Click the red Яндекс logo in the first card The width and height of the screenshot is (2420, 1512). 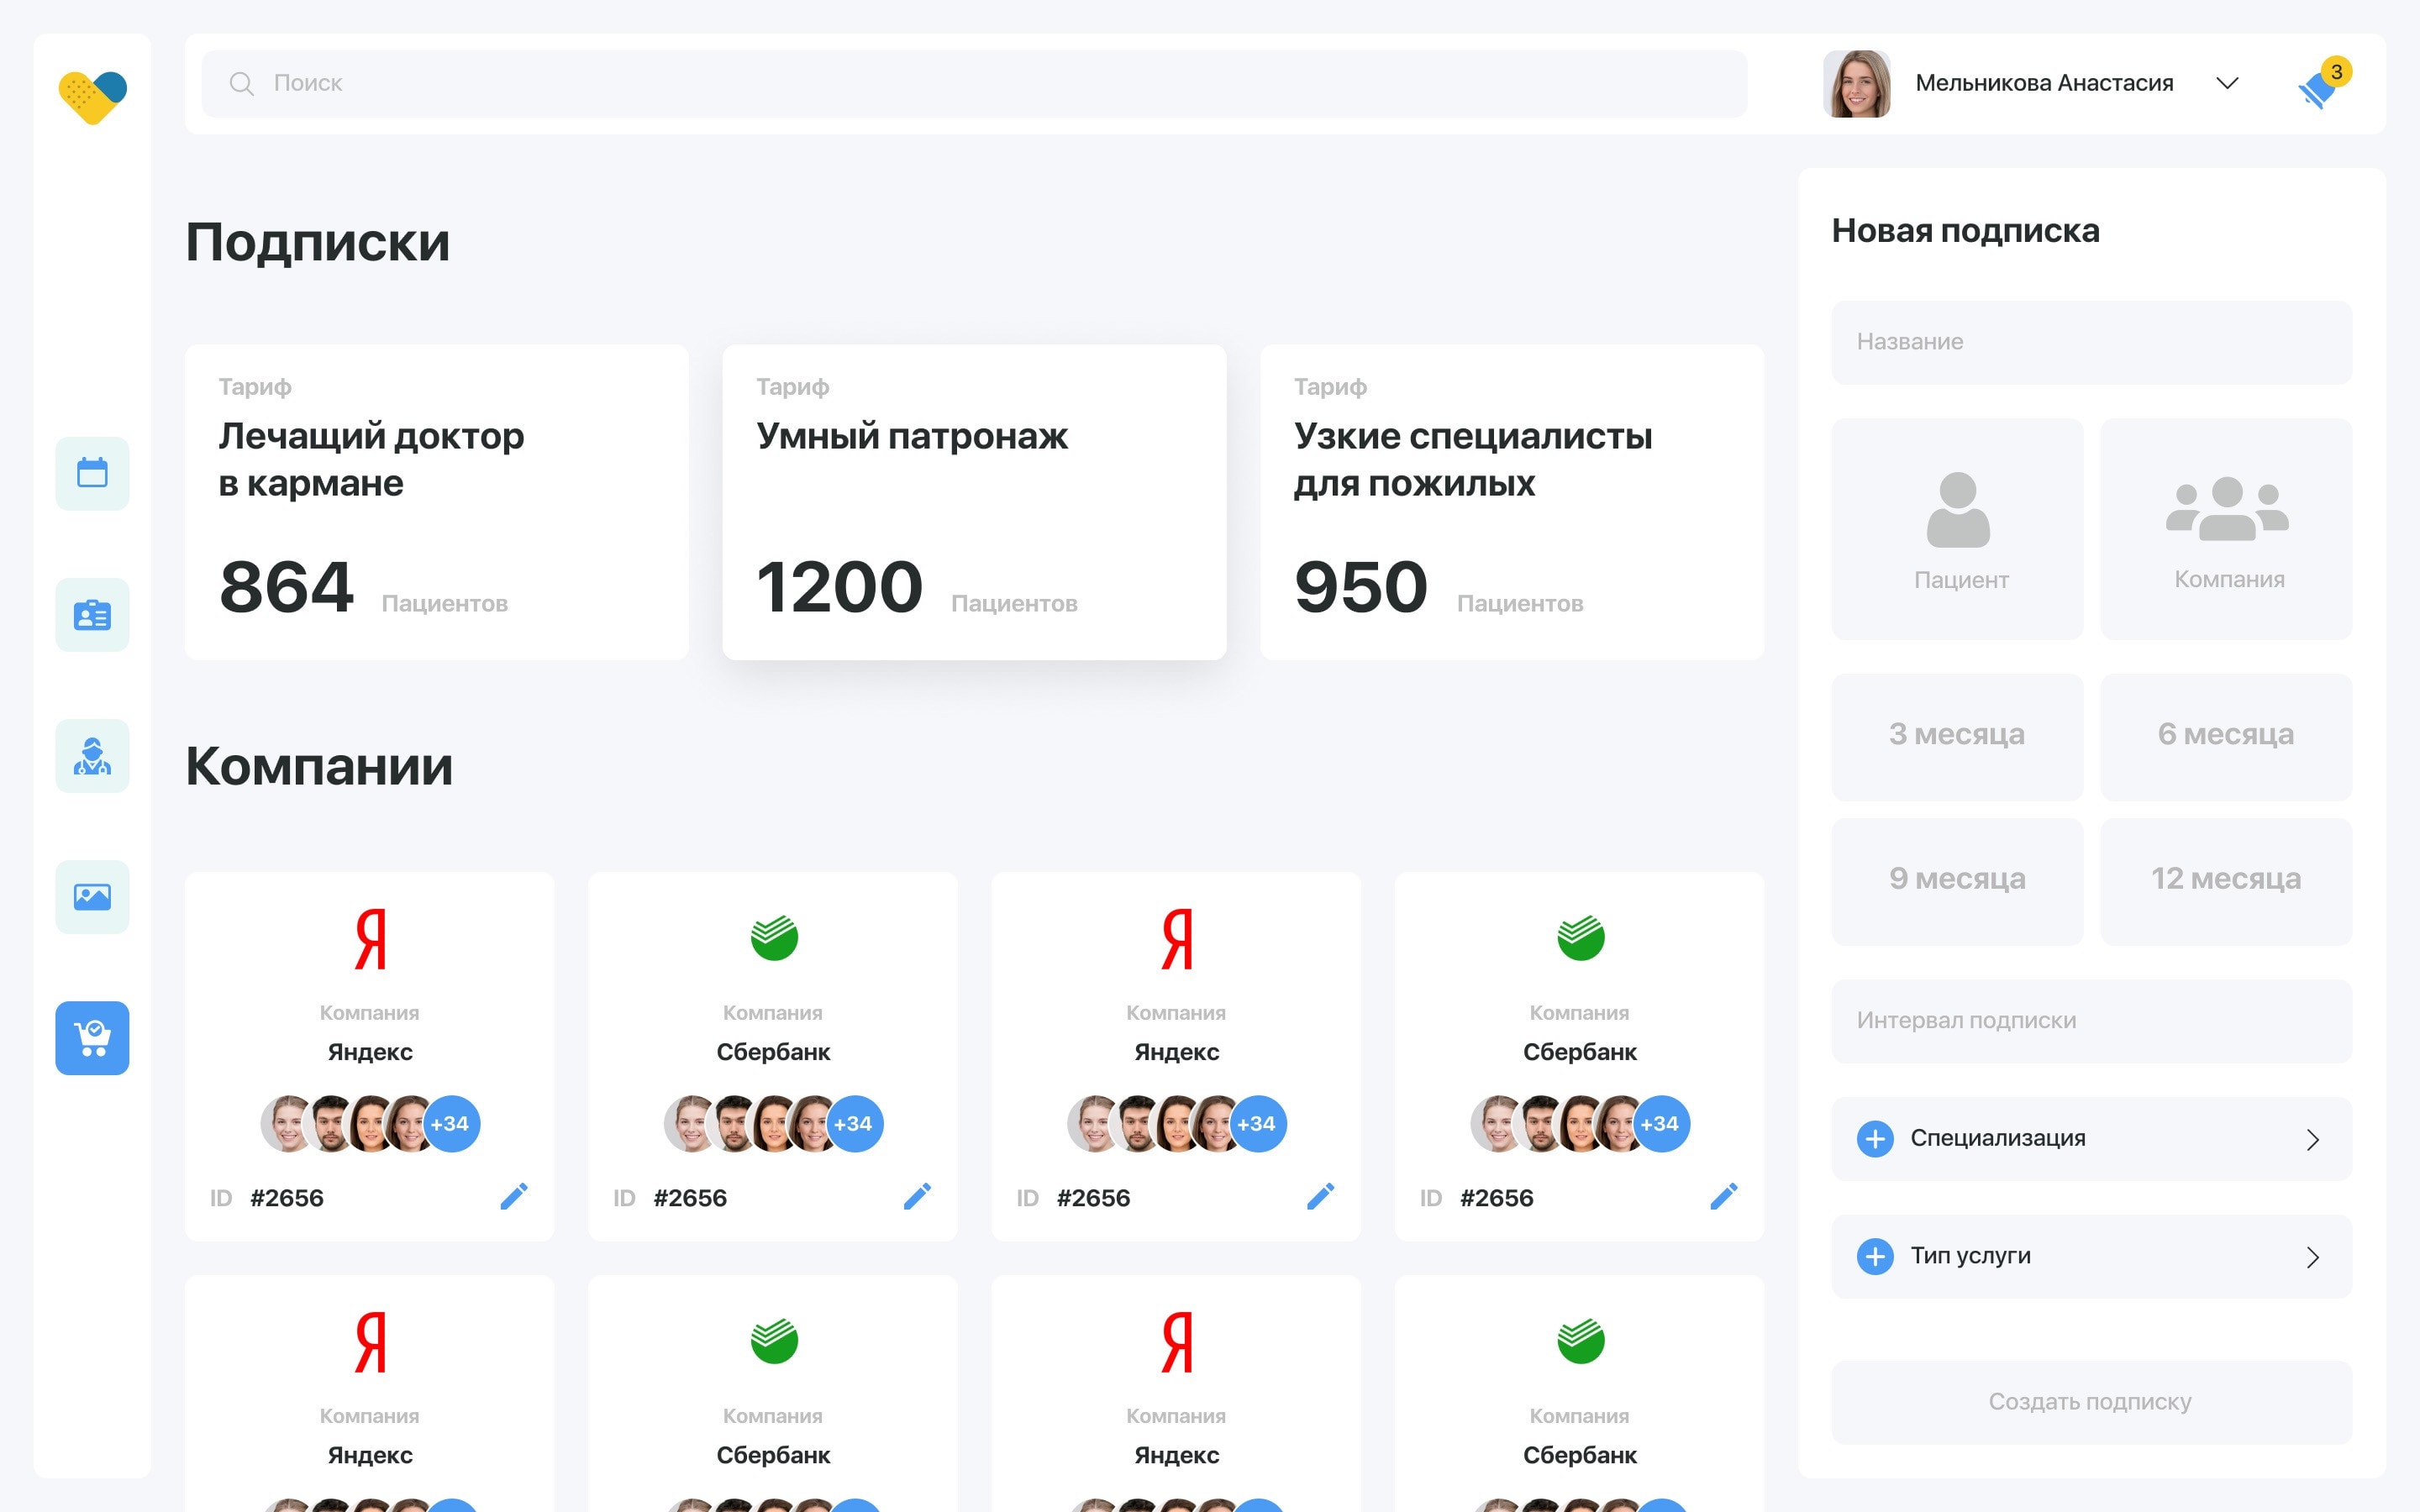[370, 939]
